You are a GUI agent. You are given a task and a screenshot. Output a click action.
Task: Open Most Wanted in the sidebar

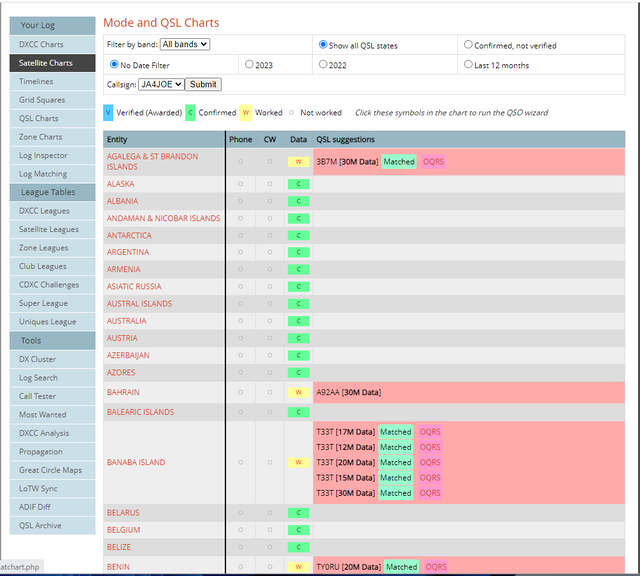point(52,415)
